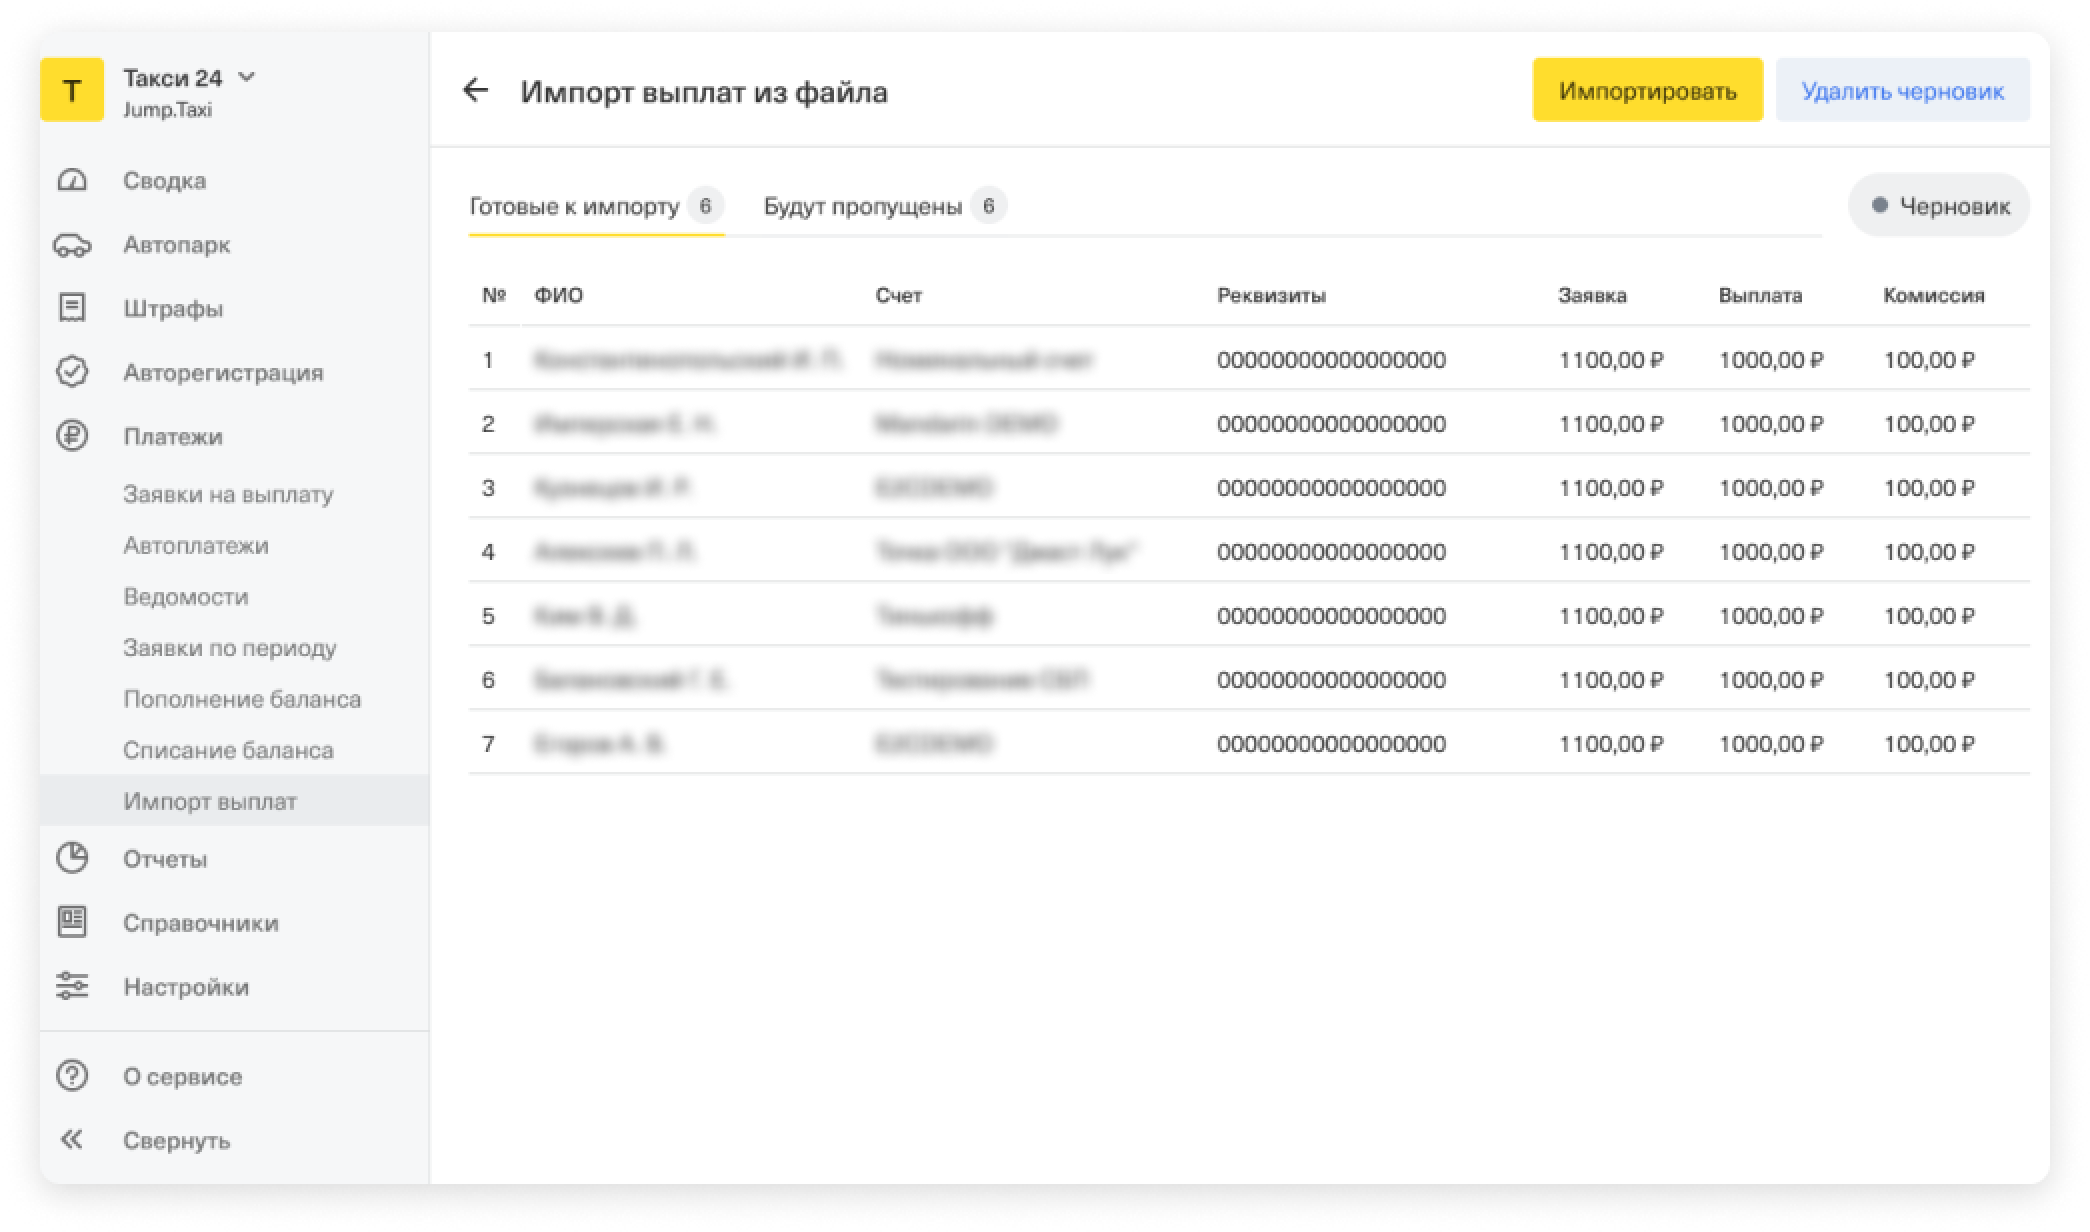The width and height of the screenshot is (2090, 1232).
Task: Click Справочники newspaper icon
Action: tap(72, 922)
